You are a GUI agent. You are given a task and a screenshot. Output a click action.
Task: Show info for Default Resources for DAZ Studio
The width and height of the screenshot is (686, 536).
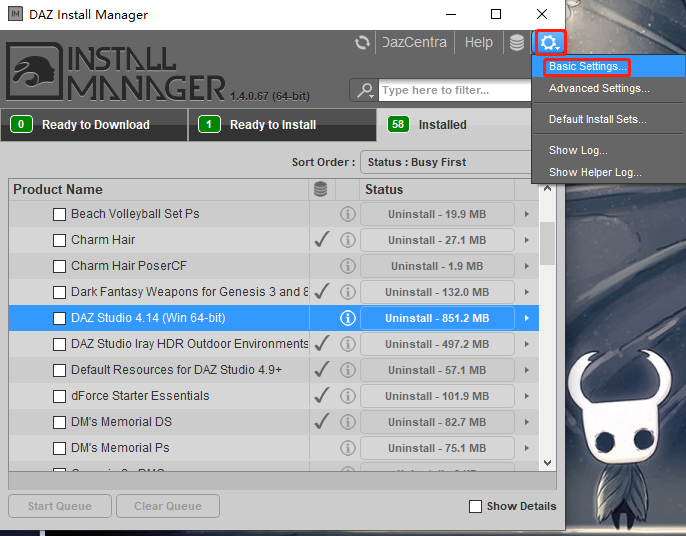click(x=348, y=370)
